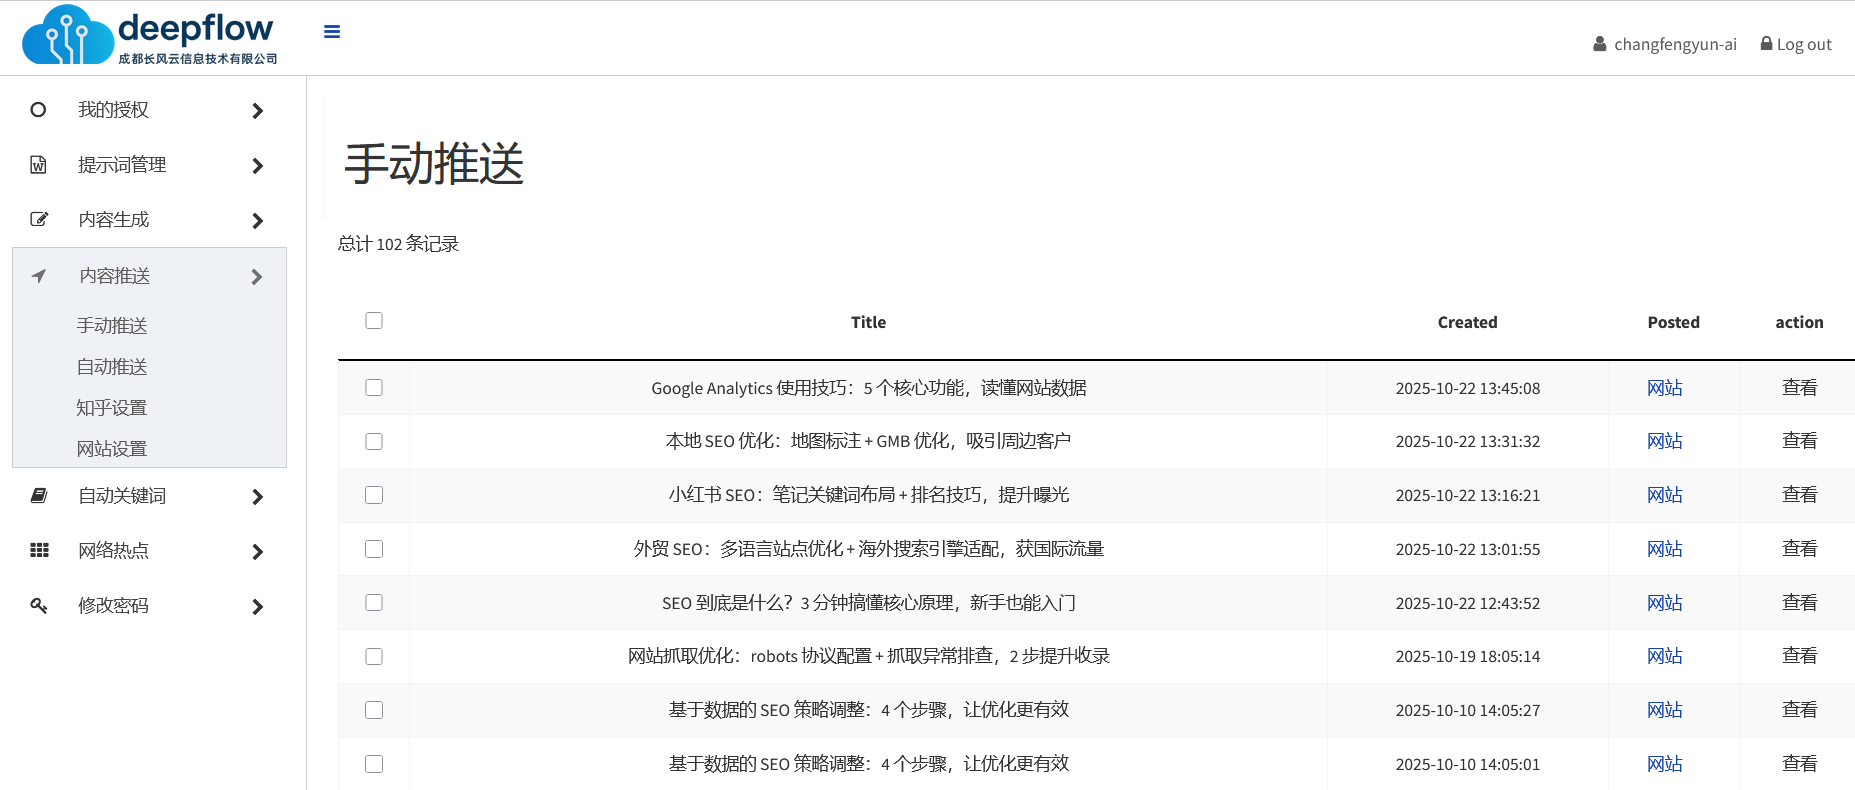This screenshot has width=1855, height=790.
Task: Click the hamburger menu toggle icon
Action: point(332,32)
